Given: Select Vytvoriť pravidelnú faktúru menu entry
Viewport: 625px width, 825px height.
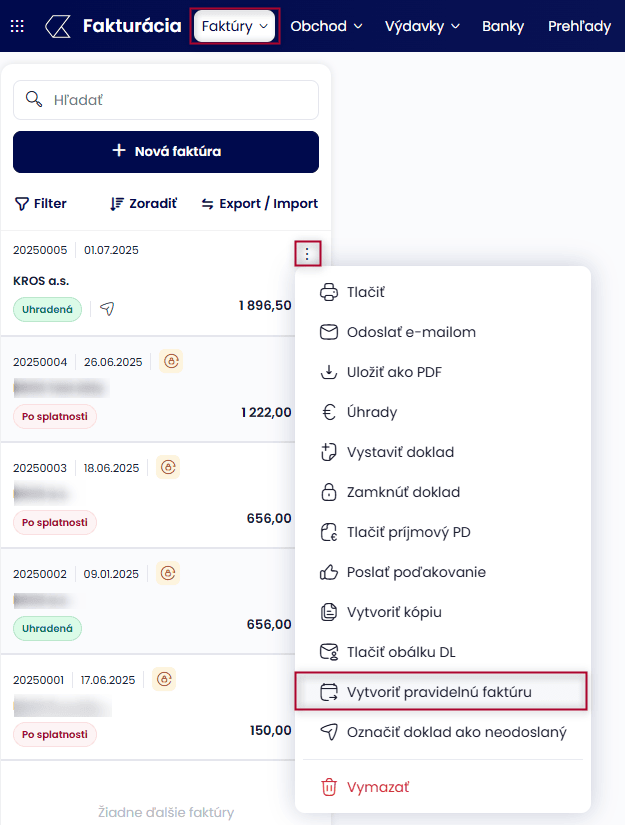Looking at the screenshot, I should tap(440, 692).
